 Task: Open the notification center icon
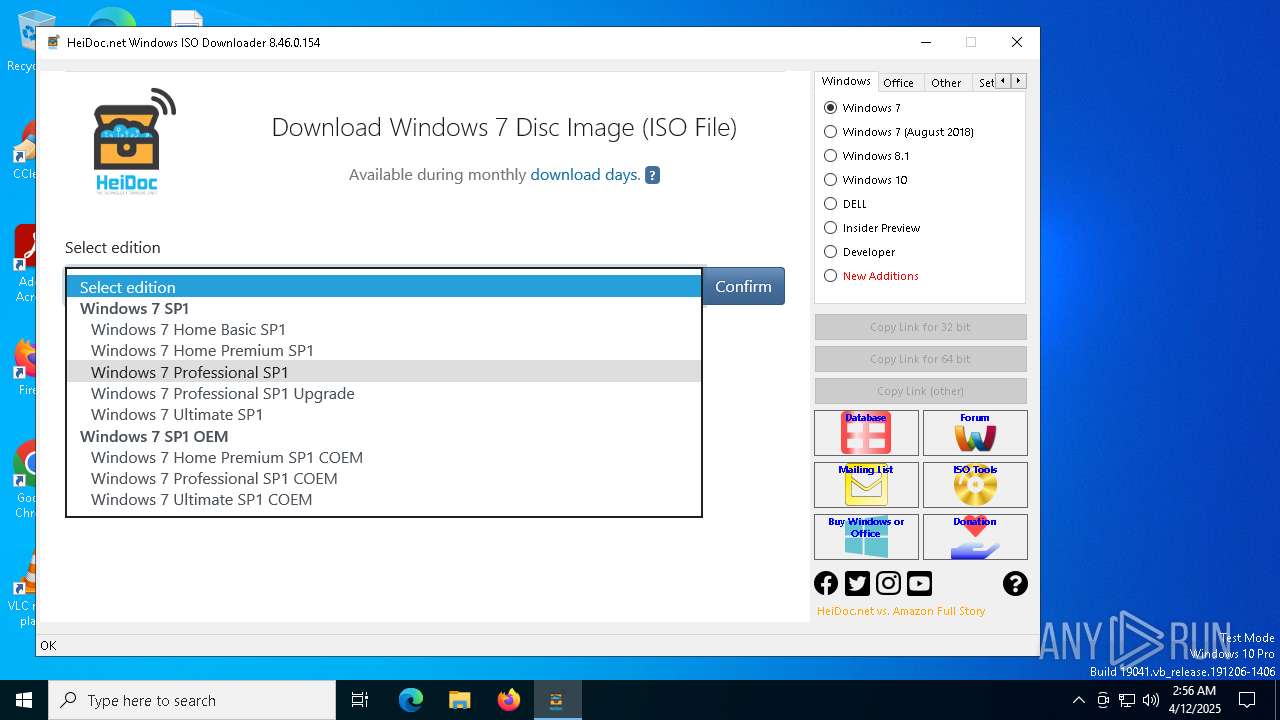tap(1247, 700)
